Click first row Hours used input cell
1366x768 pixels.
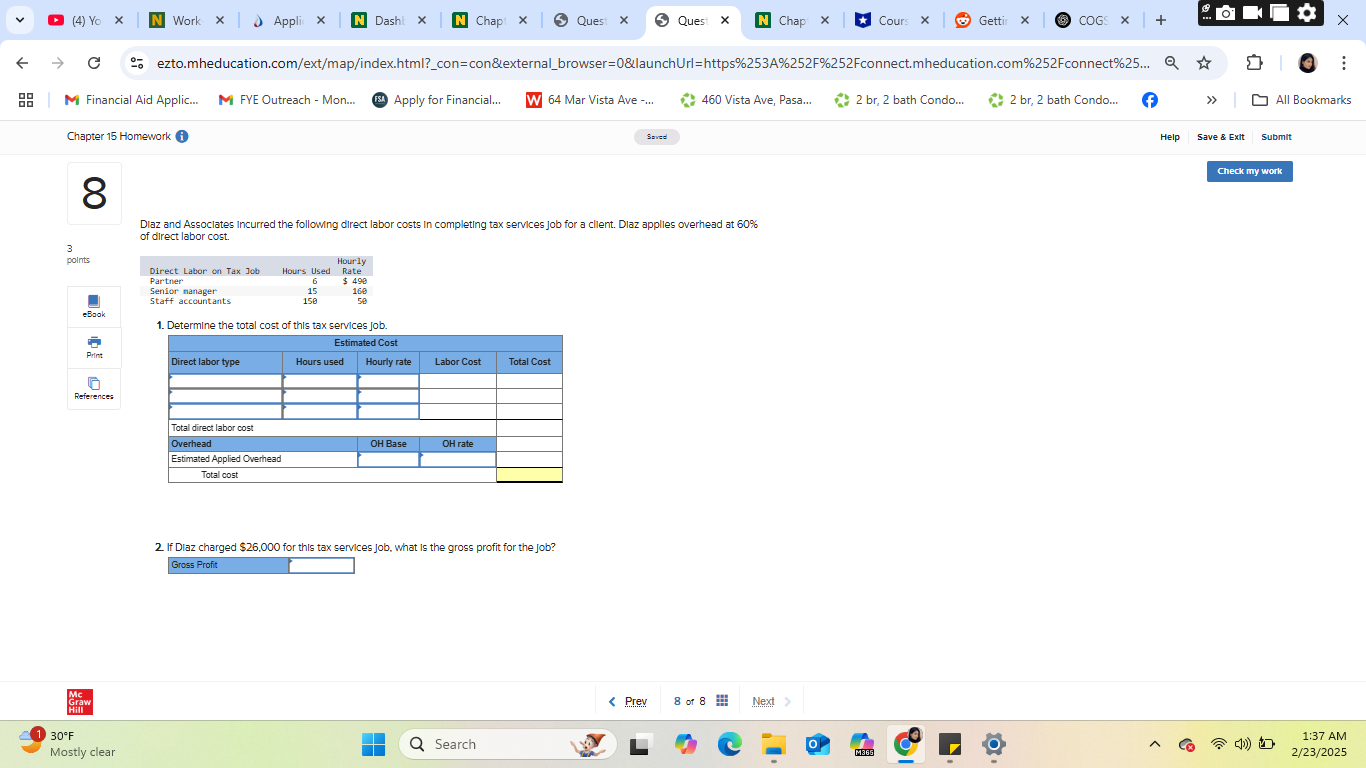point(320,381)
